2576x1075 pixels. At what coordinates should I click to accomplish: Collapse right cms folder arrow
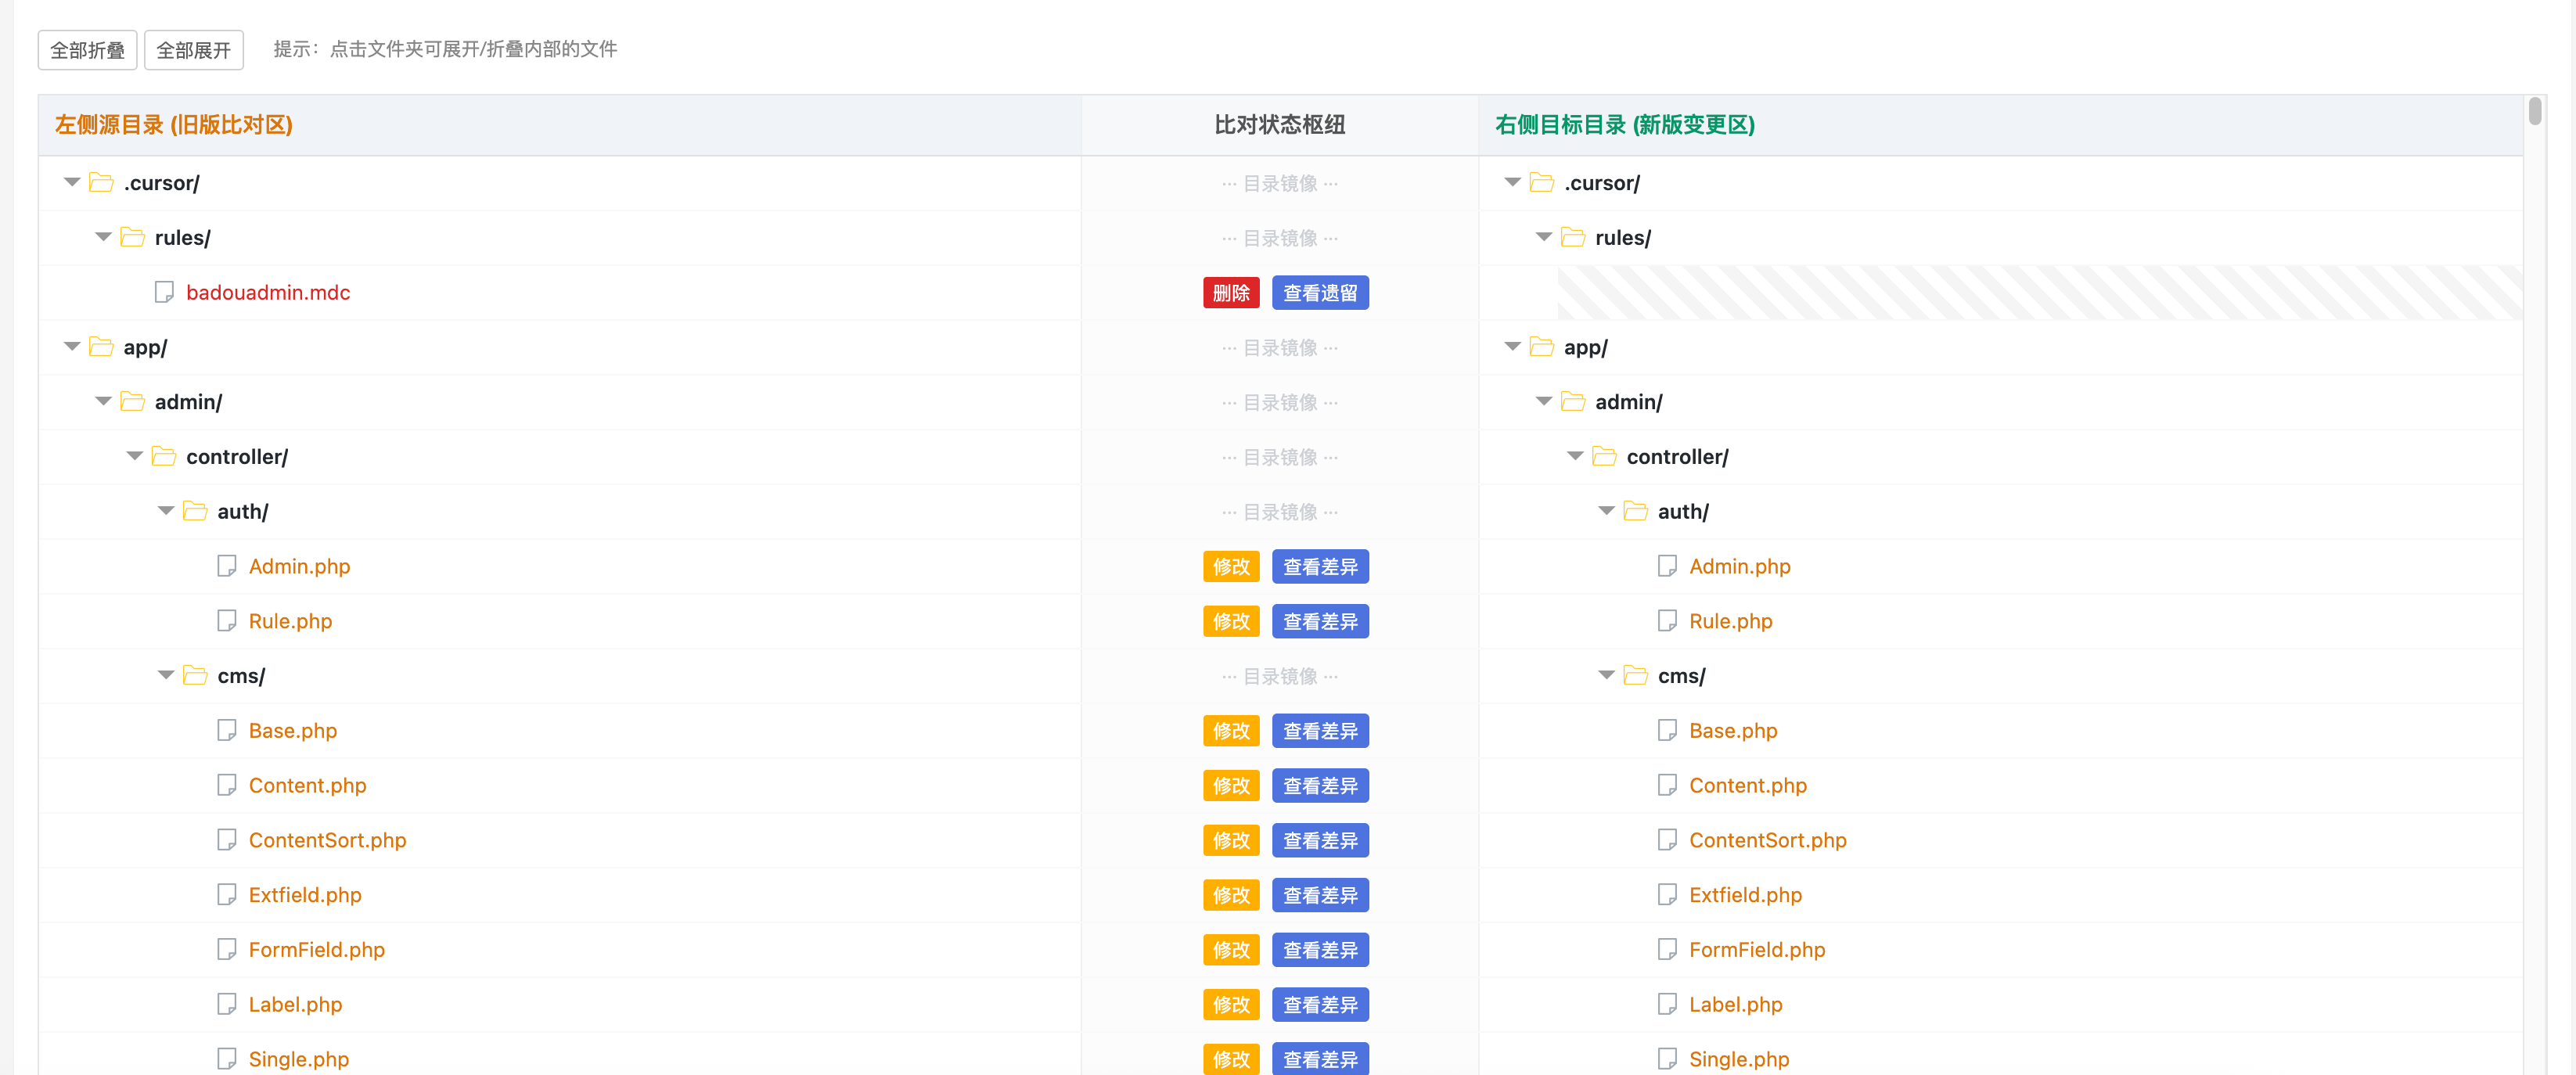coord(1606,676)
